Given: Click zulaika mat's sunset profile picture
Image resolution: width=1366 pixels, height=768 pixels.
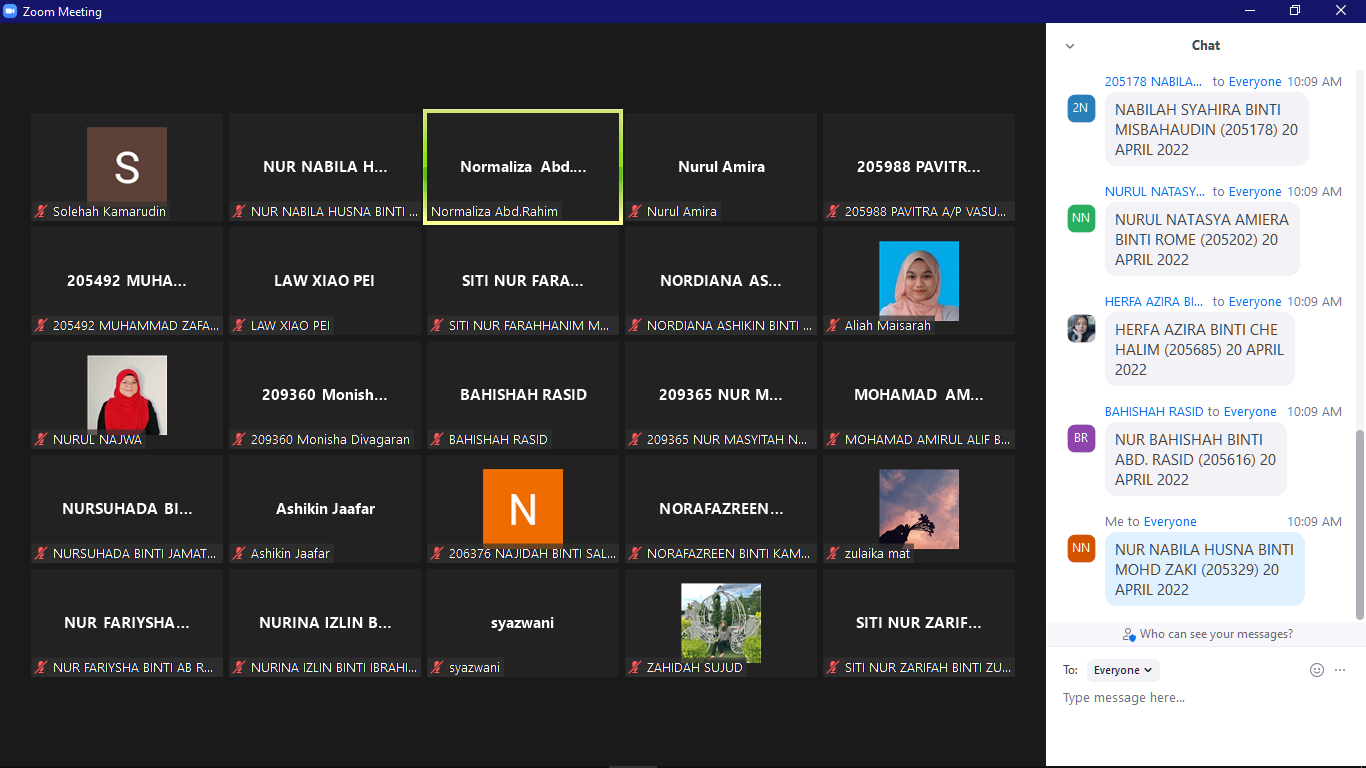Looking at the screenshot, I should pyautogui.click(x=919, y=509).
